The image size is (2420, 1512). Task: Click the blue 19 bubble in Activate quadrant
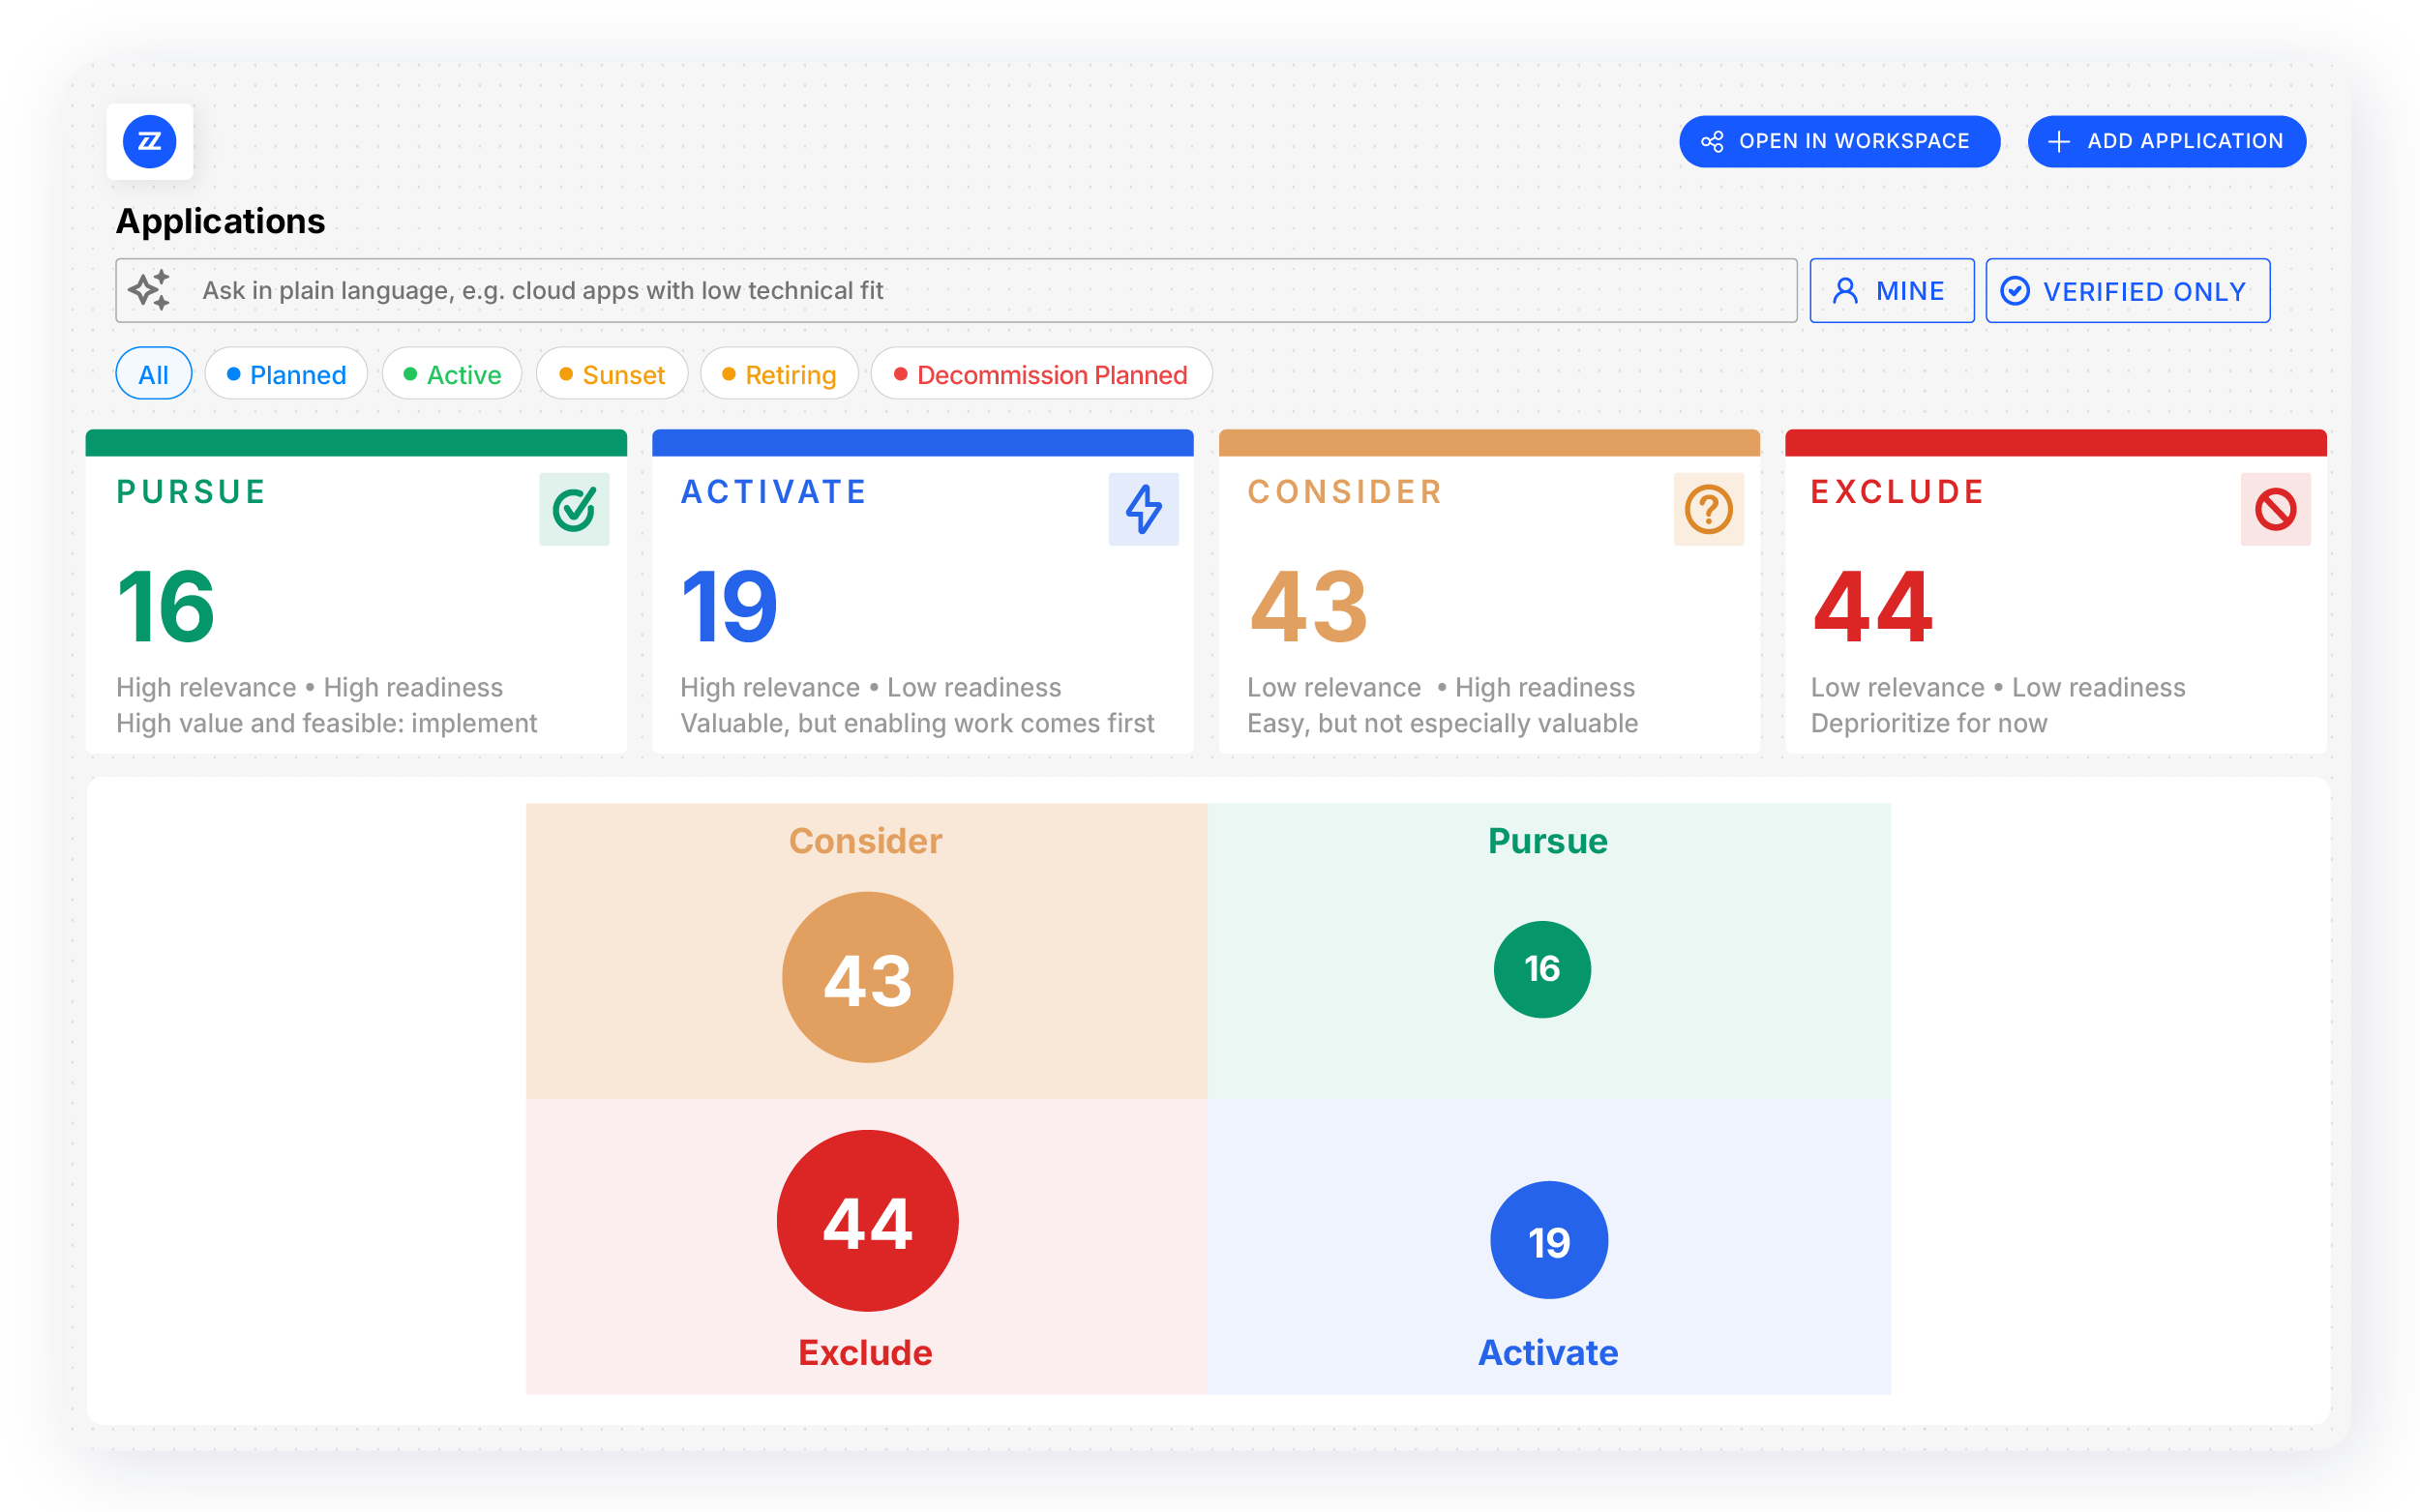tap(1549, 1240)
